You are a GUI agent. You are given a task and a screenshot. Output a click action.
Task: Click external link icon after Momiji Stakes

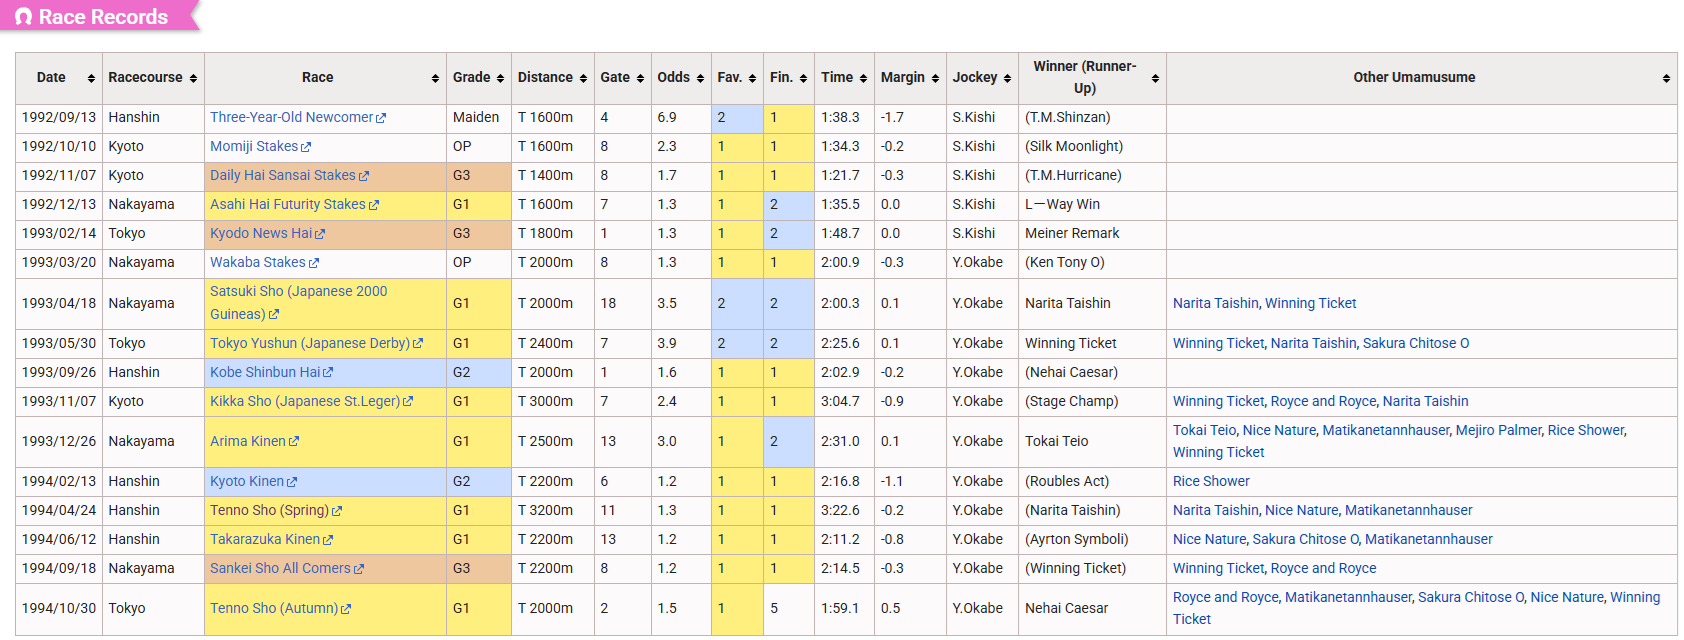point(306,147)
